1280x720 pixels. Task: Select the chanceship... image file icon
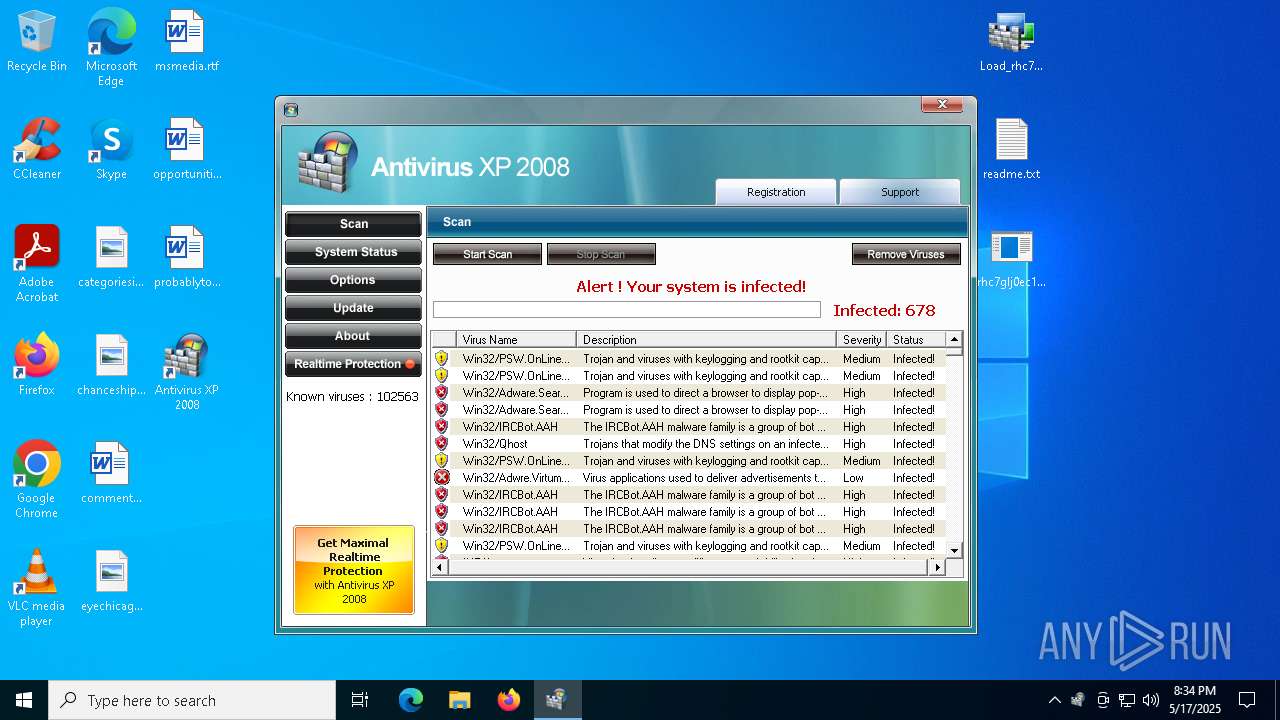[111, 365]
